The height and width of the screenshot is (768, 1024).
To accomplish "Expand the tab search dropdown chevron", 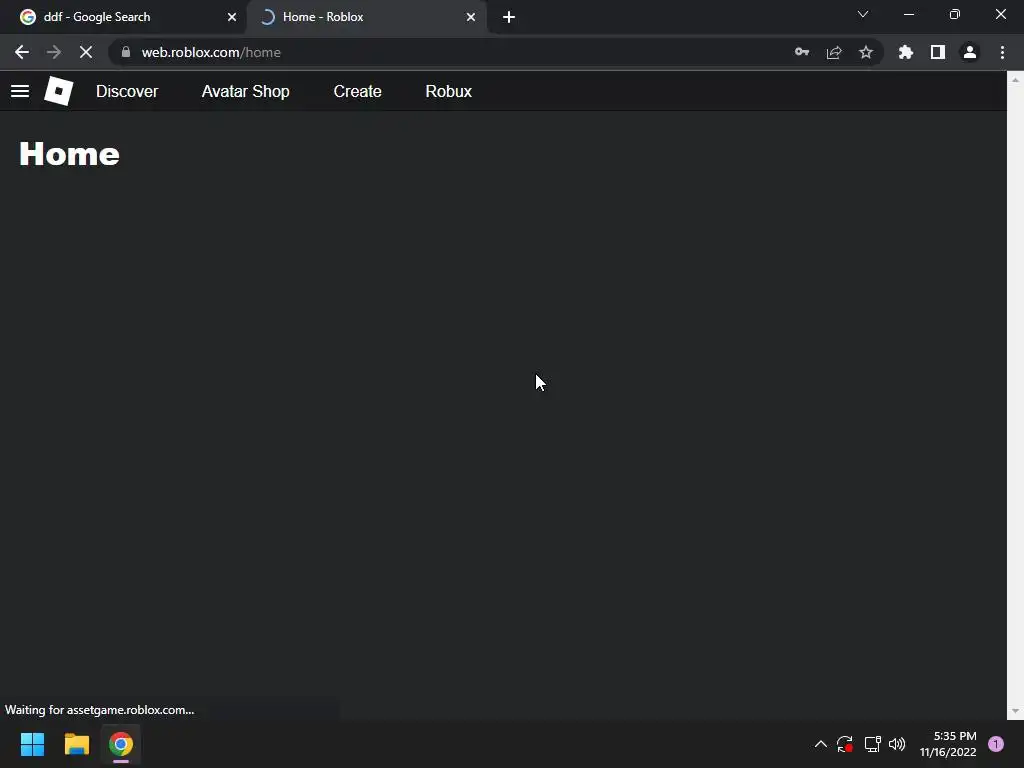I will 863,14.
